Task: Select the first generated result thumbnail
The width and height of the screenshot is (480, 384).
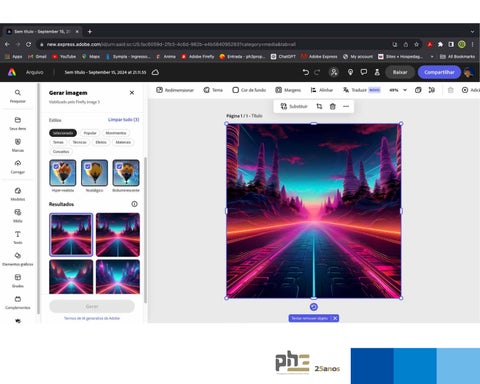Action: tap(71, 235)
